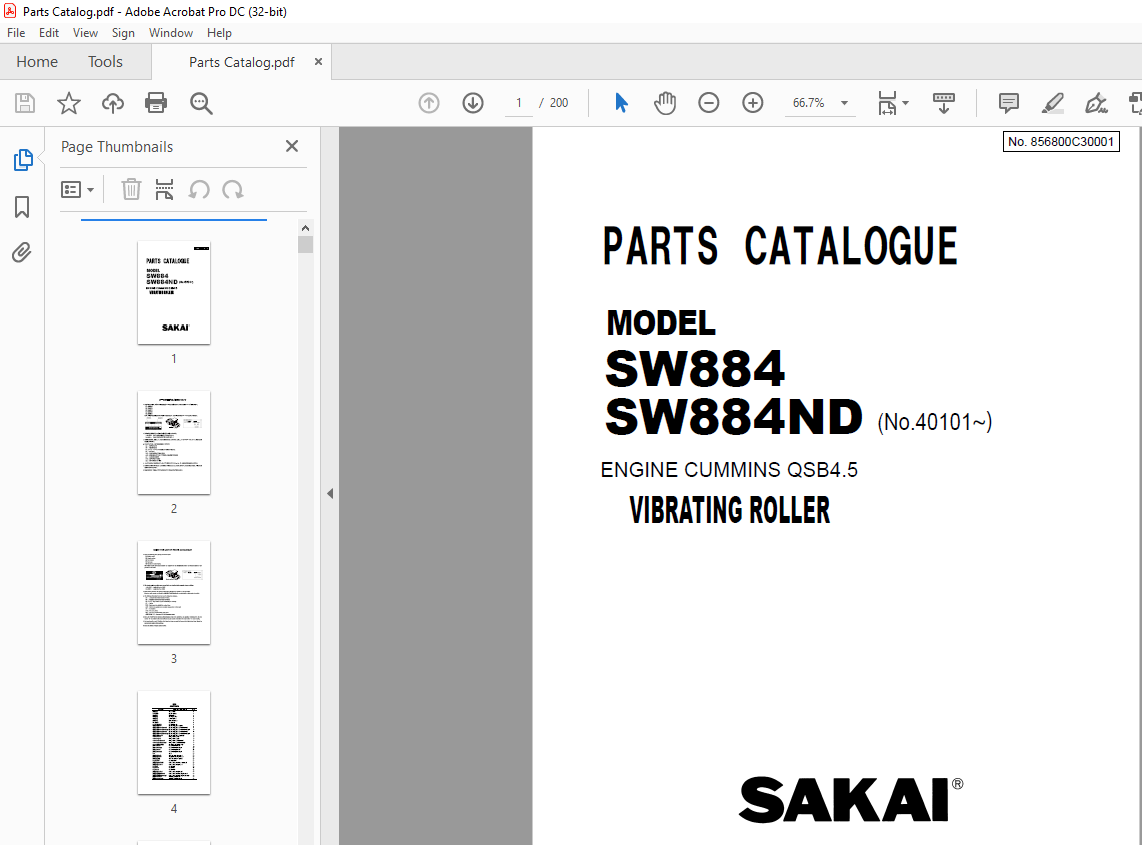Click the Print Pages thumbnail-panel icon
This screenshot has width=1142, height=845.
pos(165,189)
